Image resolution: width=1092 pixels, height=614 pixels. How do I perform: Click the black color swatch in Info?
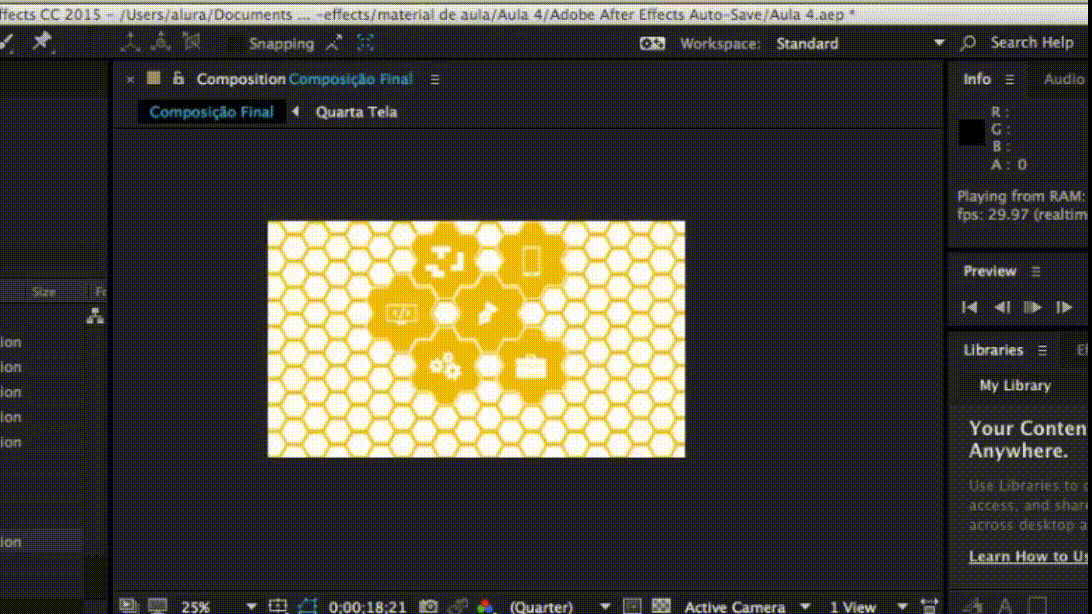point(972,132)
